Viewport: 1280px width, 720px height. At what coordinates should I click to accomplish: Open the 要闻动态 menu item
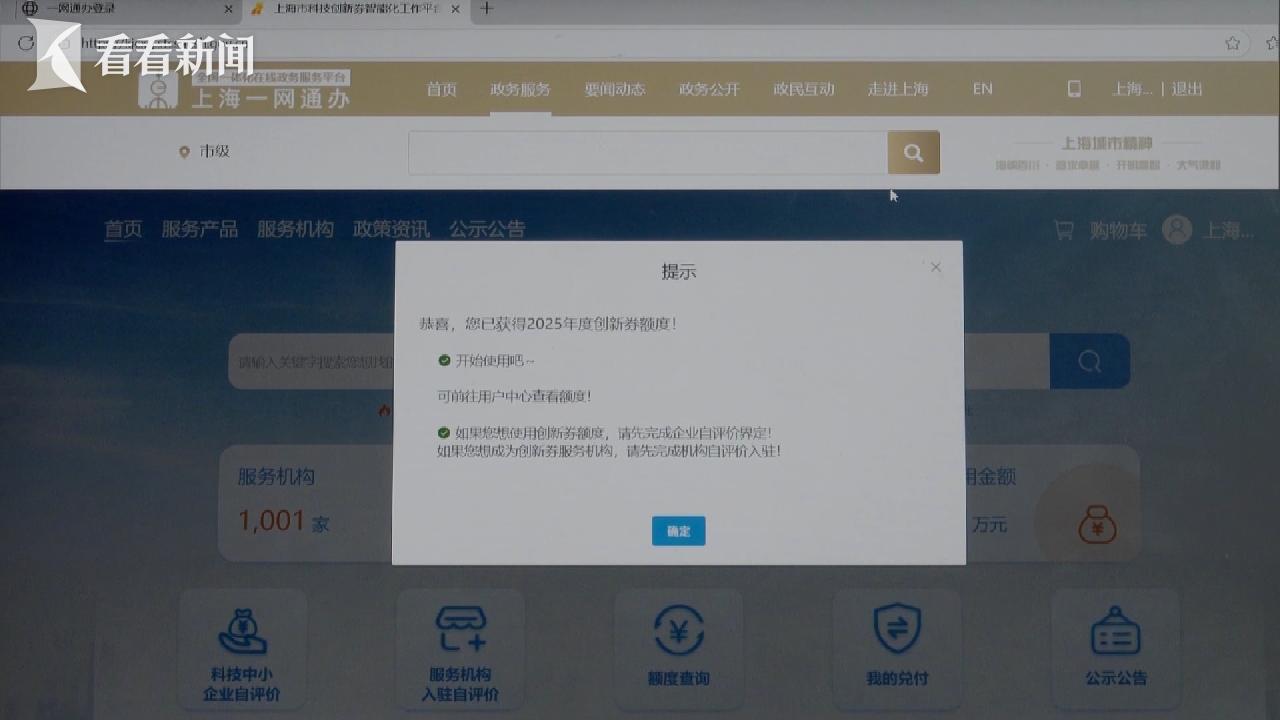click(x=614, y=89)
